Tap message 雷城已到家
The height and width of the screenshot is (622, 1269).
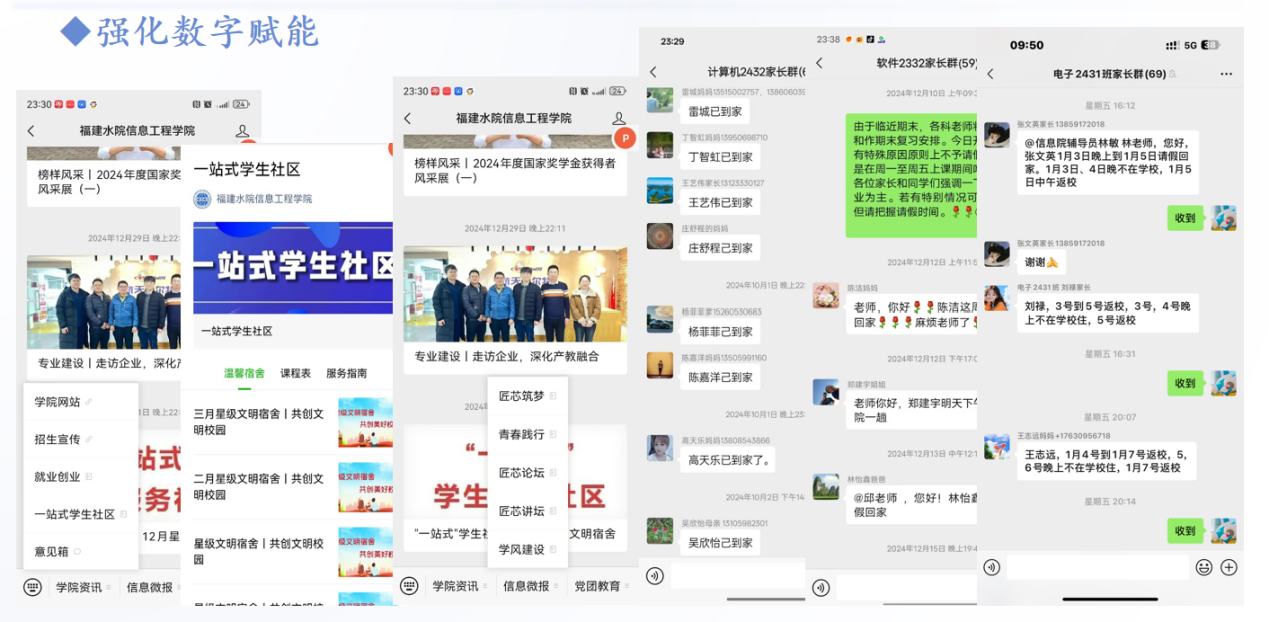[715, 112]
